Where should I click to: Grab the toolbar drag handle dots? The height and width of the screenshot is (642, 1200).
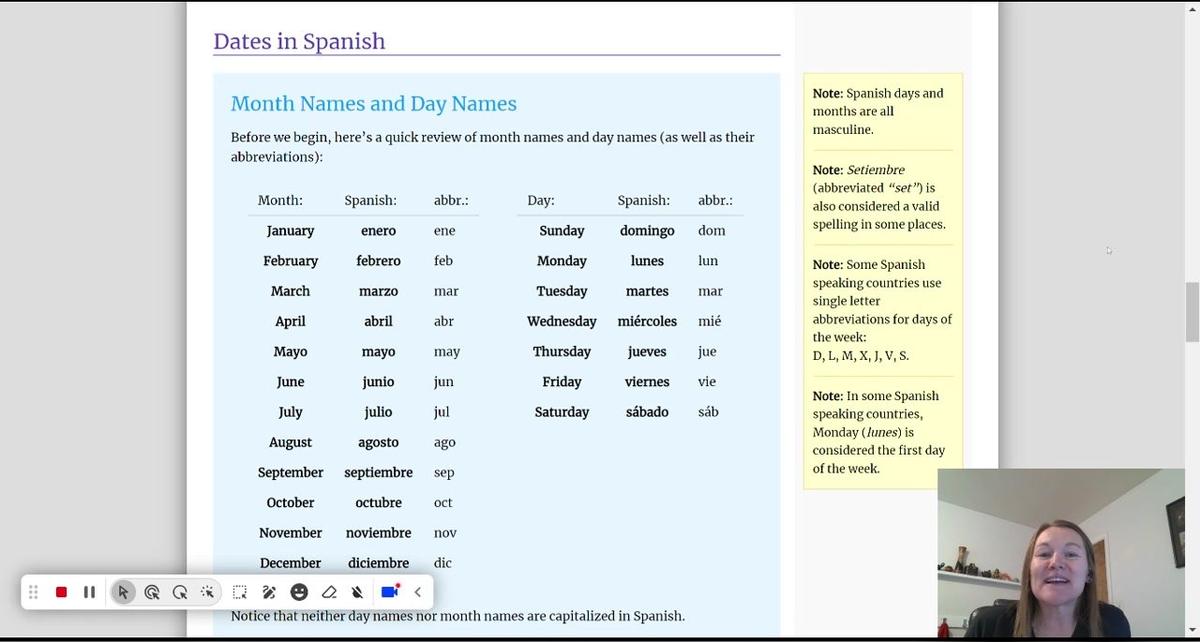point(33,592)
